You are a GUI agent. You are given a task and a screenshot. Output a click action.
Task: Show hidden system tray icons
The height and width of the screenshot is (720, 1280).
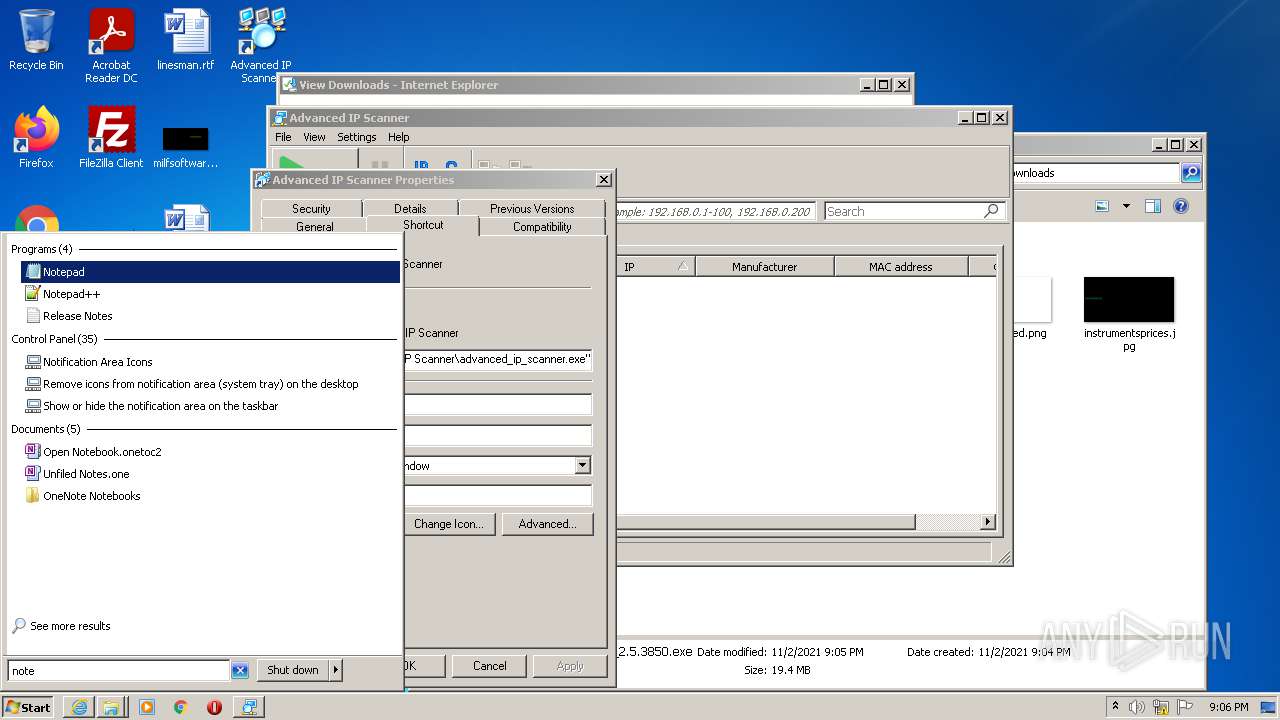tap(1116, 707)
